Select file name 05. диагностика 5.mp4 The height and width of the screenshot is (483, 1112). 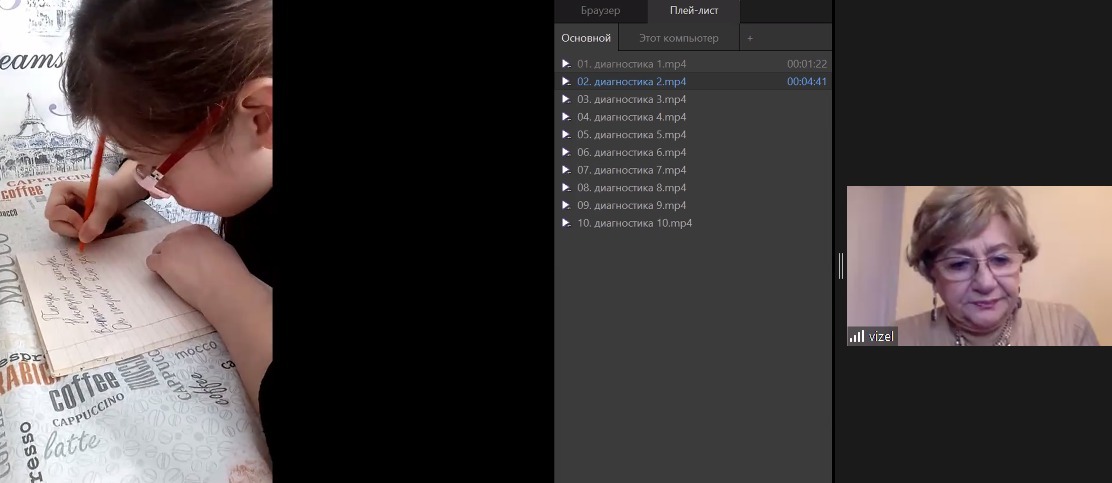click(x=631, y=135)
